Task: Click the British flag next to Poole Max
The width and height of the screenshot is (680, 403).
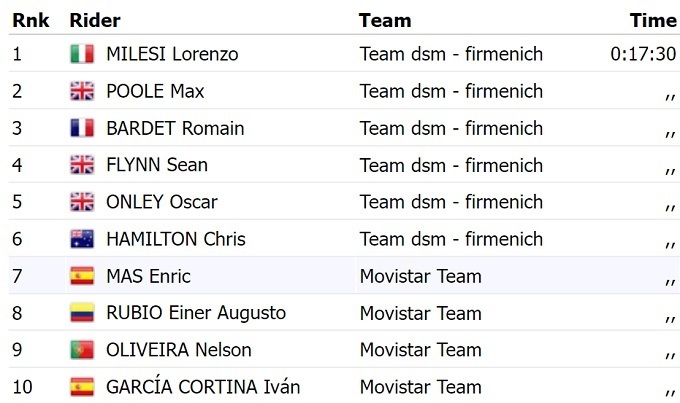Action: pyautogui.click(x=82, y=91)
